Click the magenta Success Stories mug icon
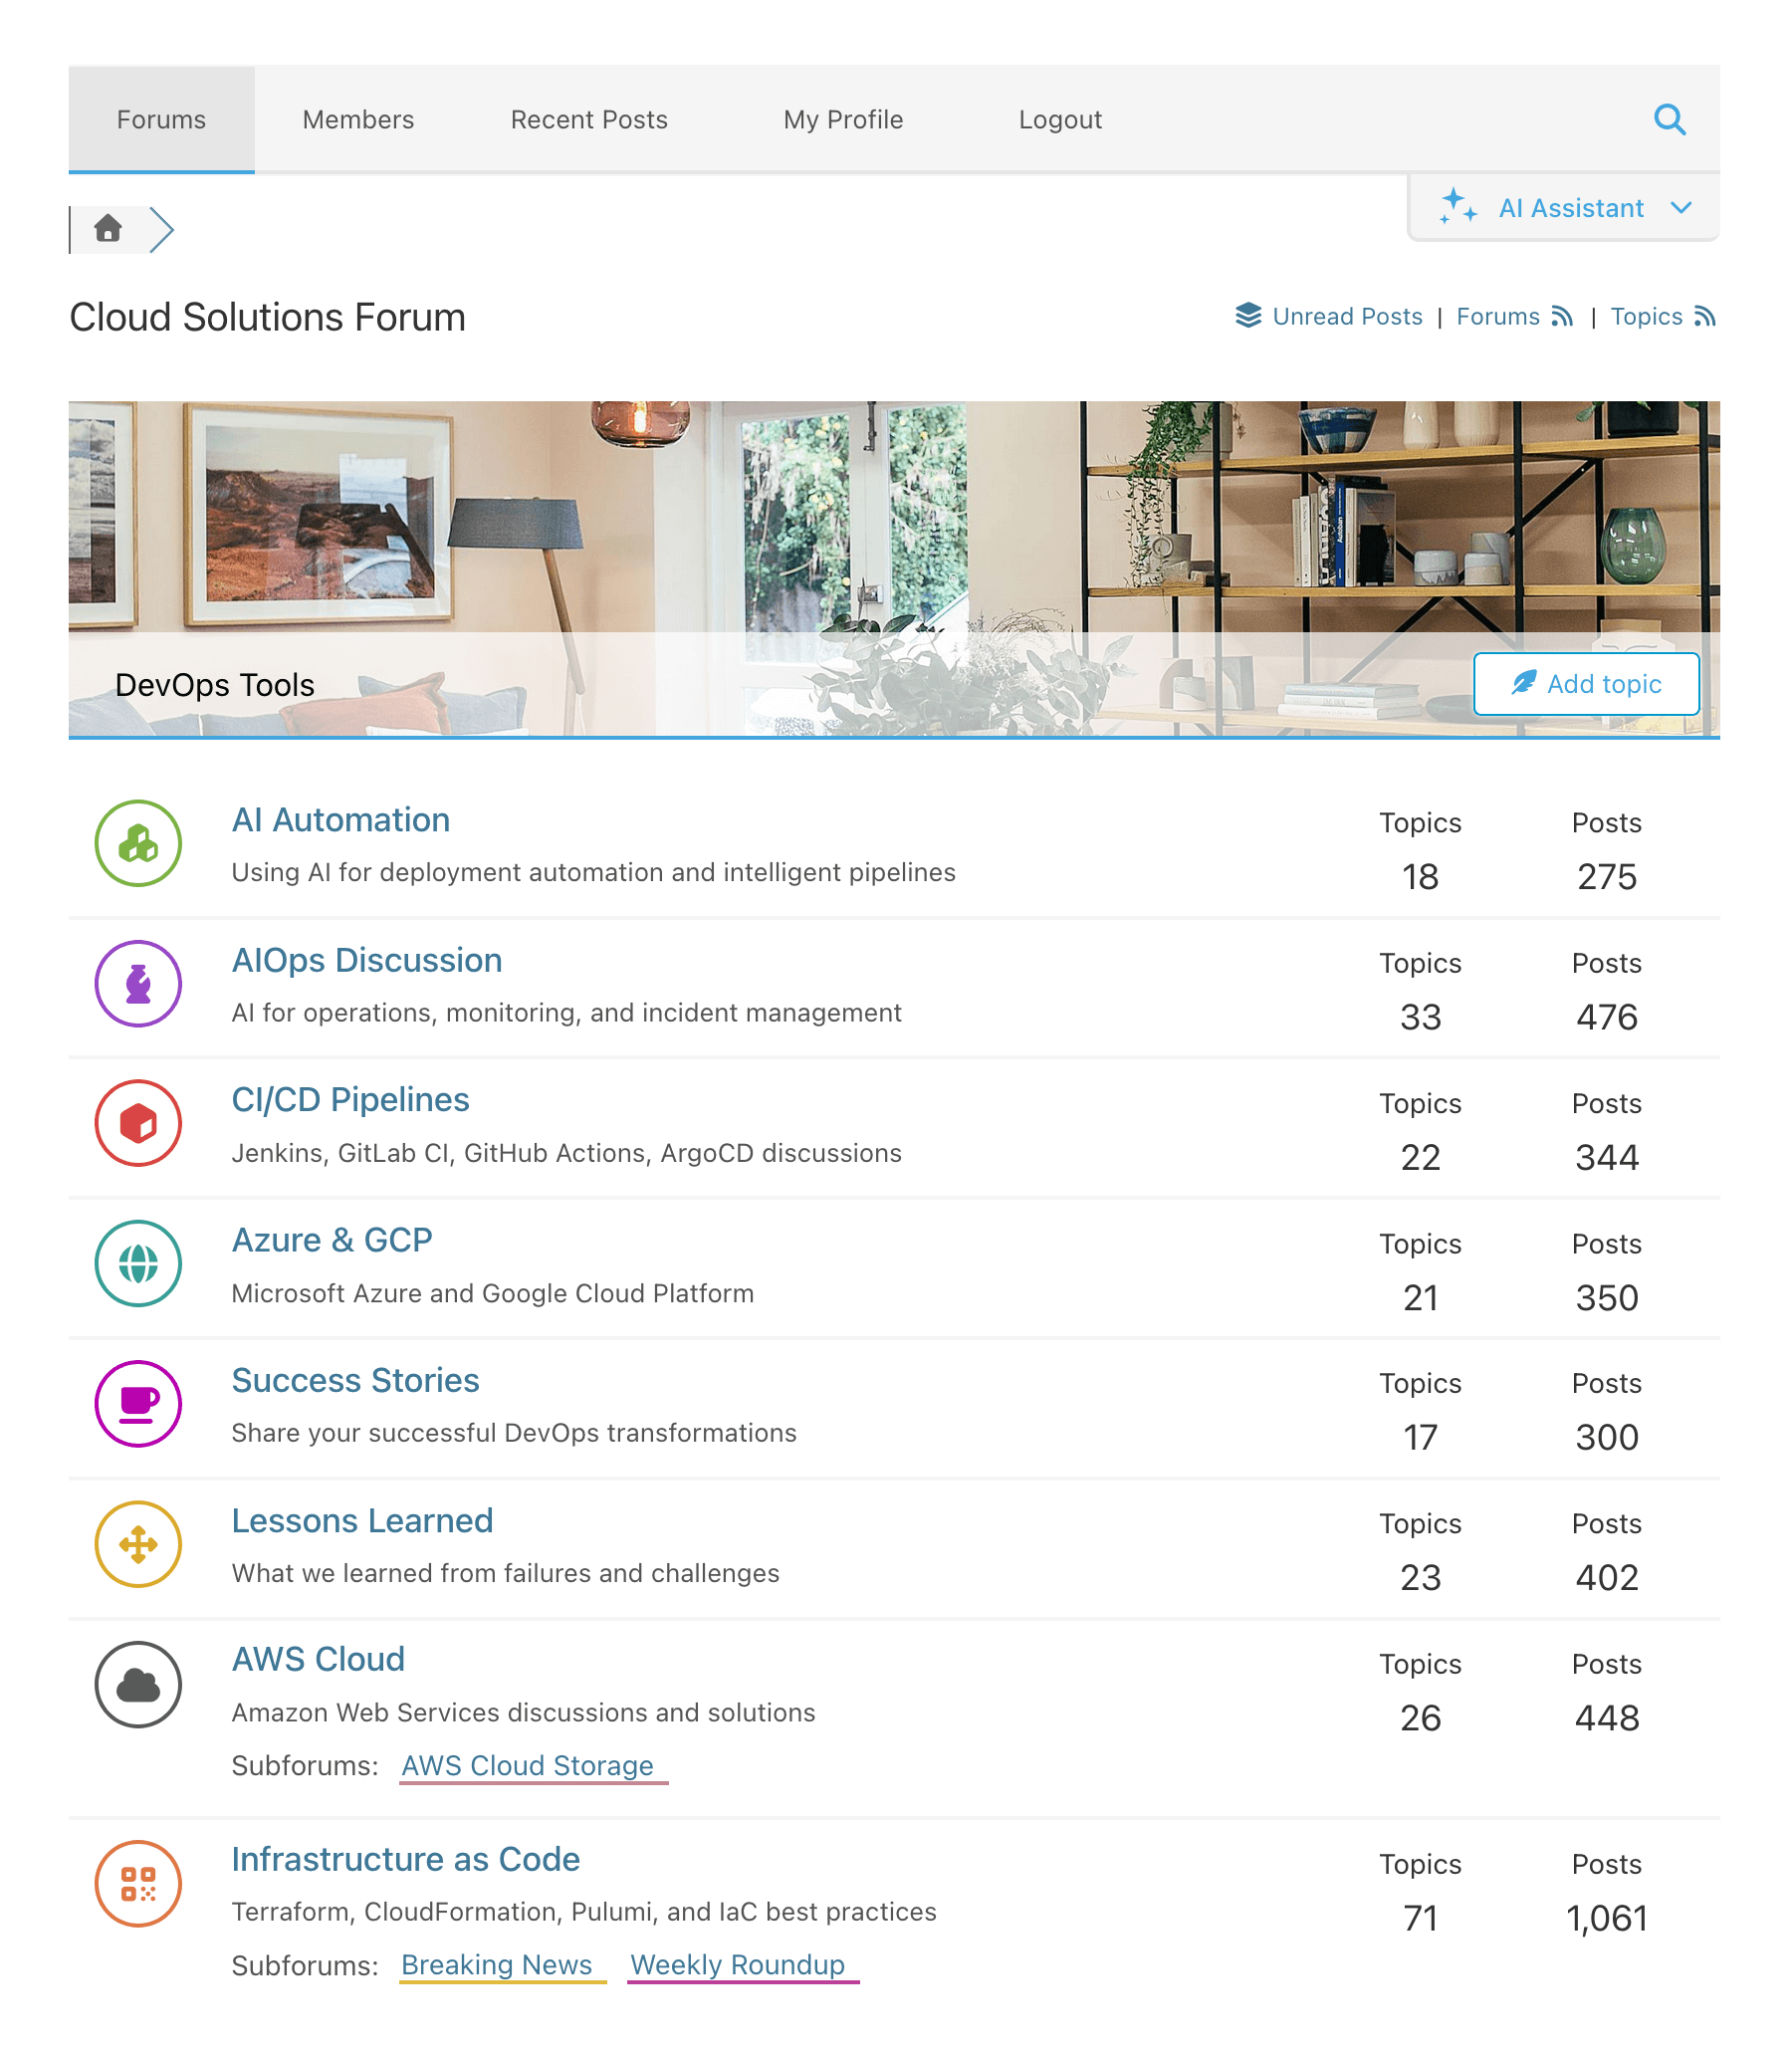Image resolution: width=1792 pixels, height=2054 pixels. tap(138, 1403)
